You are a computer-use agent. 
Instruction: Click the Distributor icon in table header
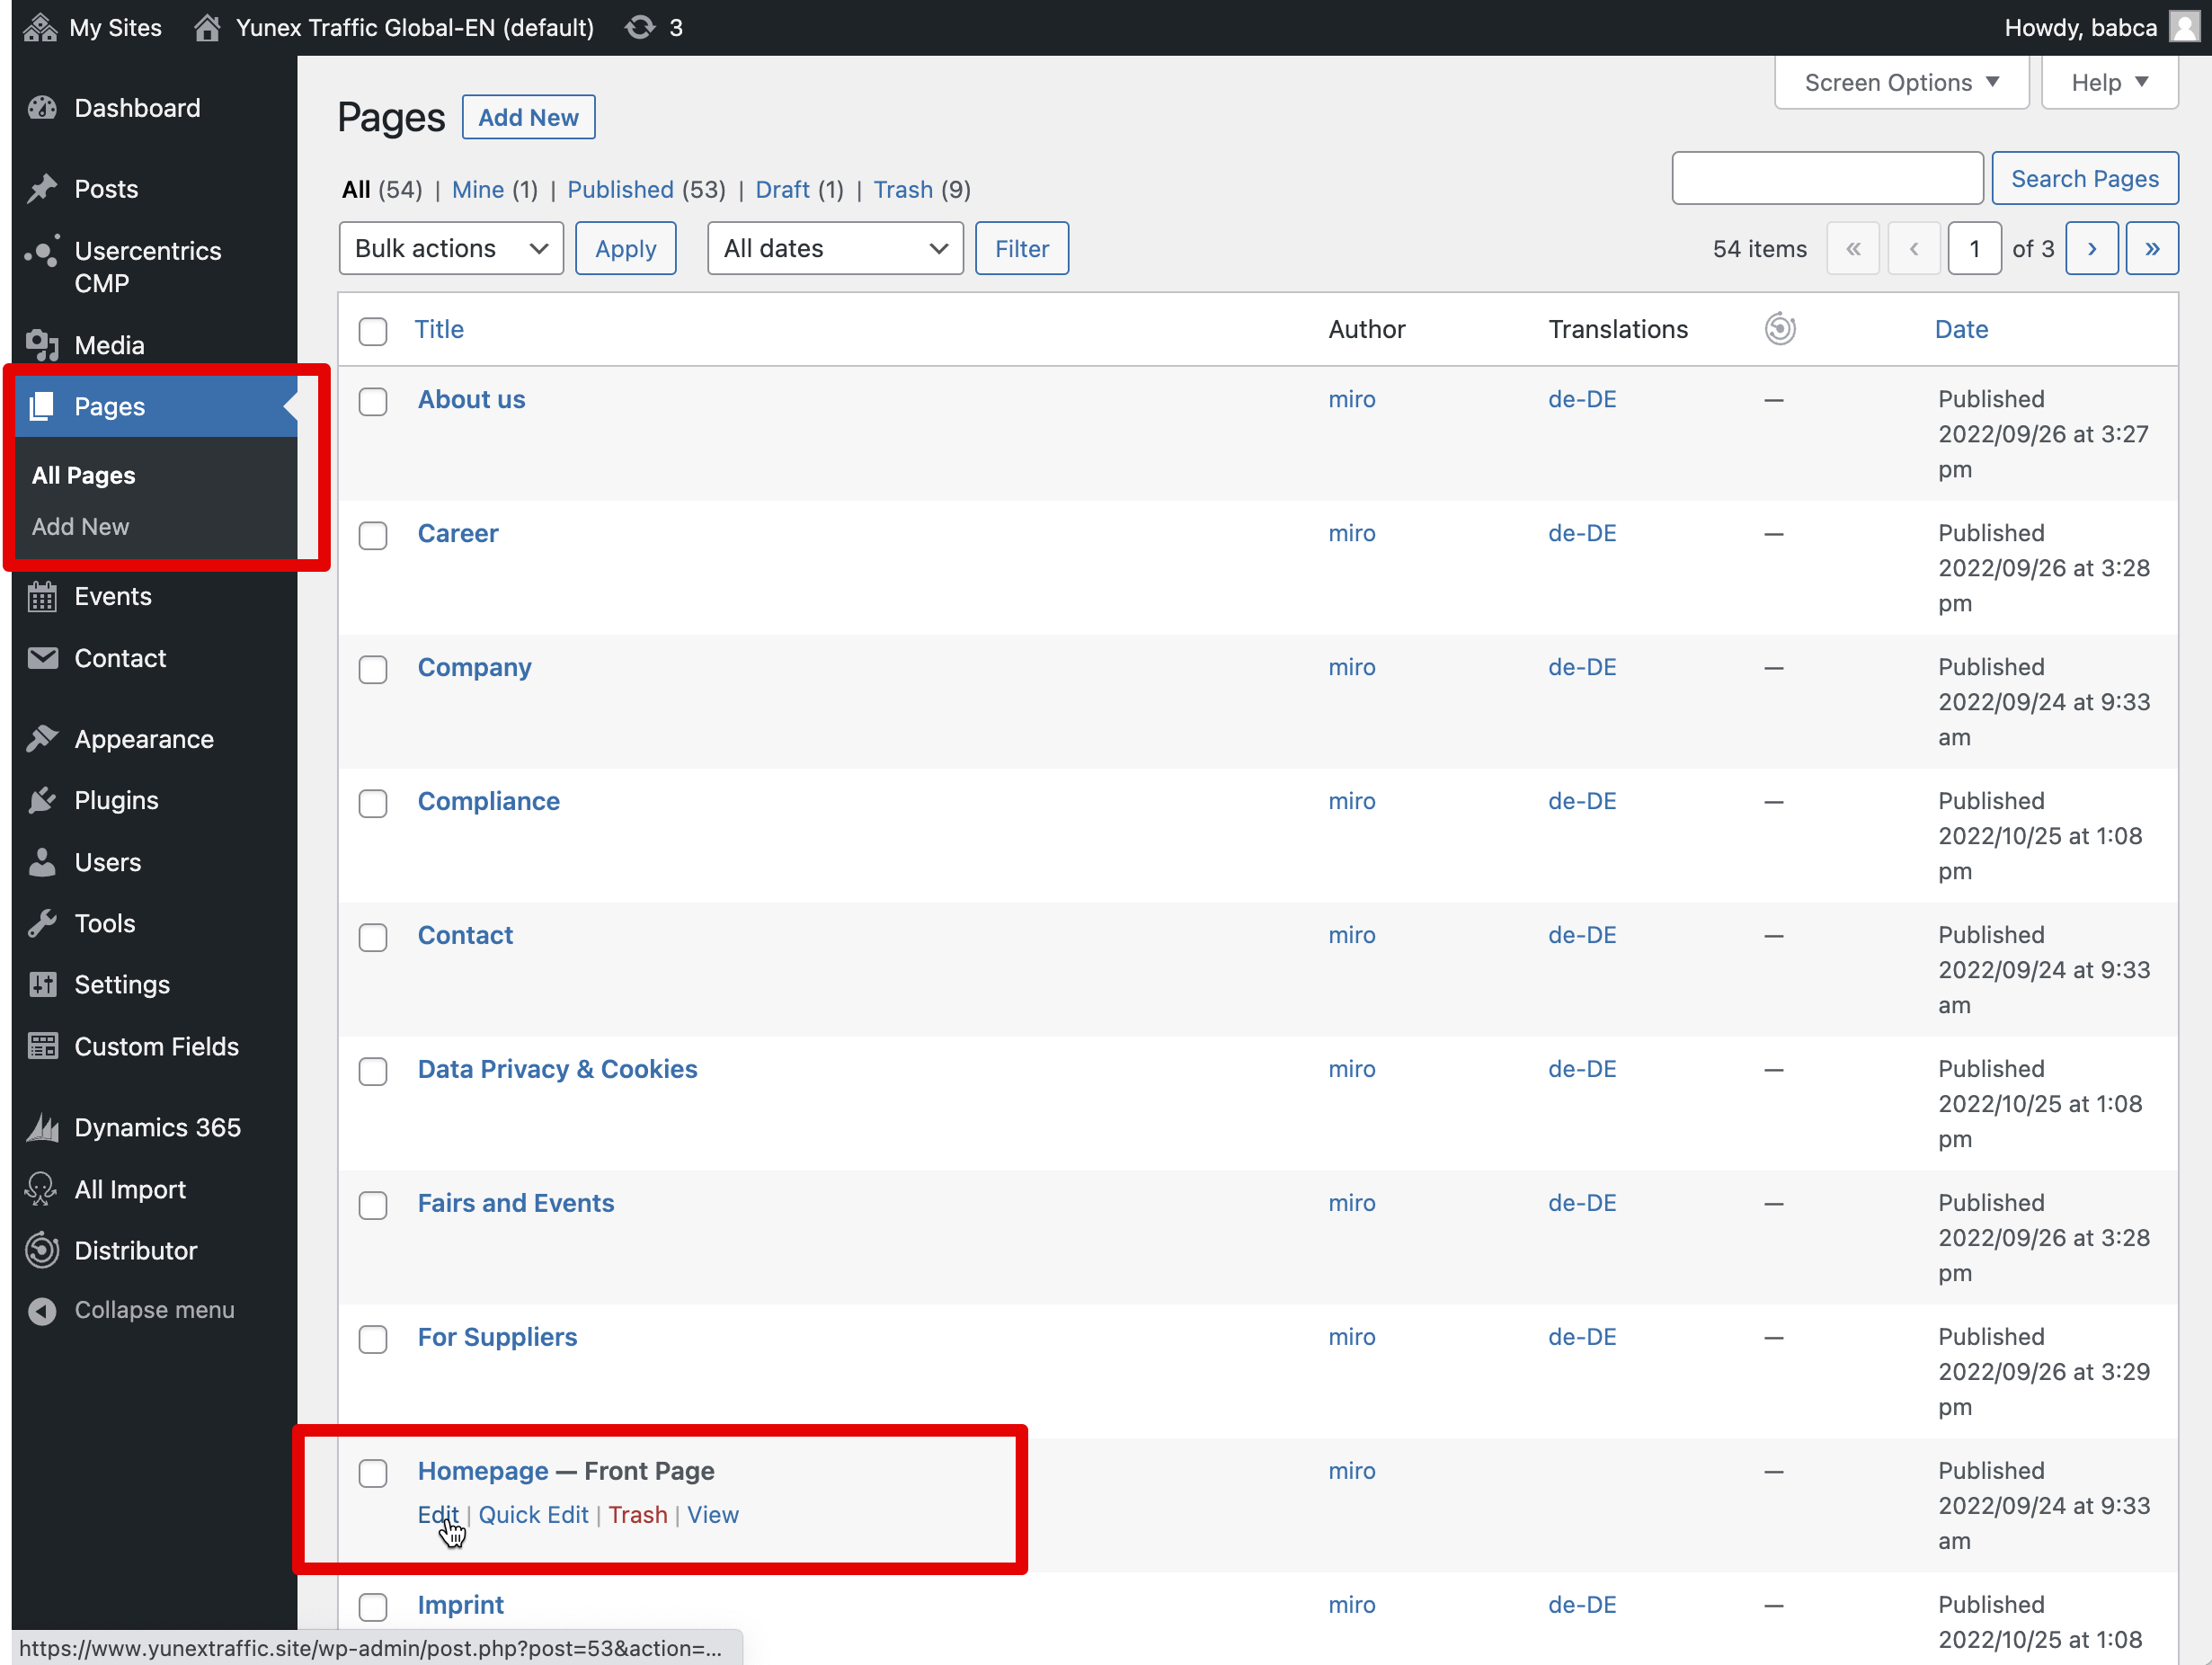tap(1779, 329)
